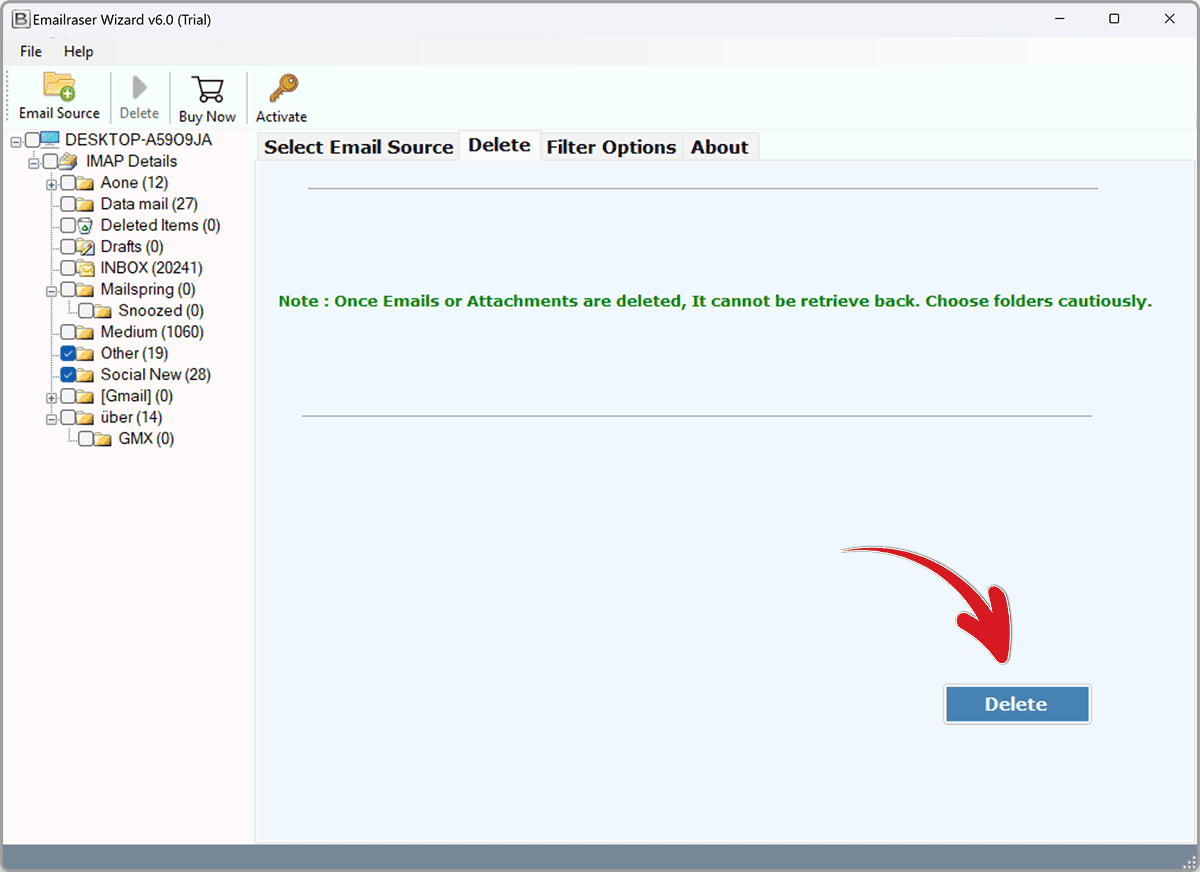Click the grayed Delete toolbar icon

(139, 87)
